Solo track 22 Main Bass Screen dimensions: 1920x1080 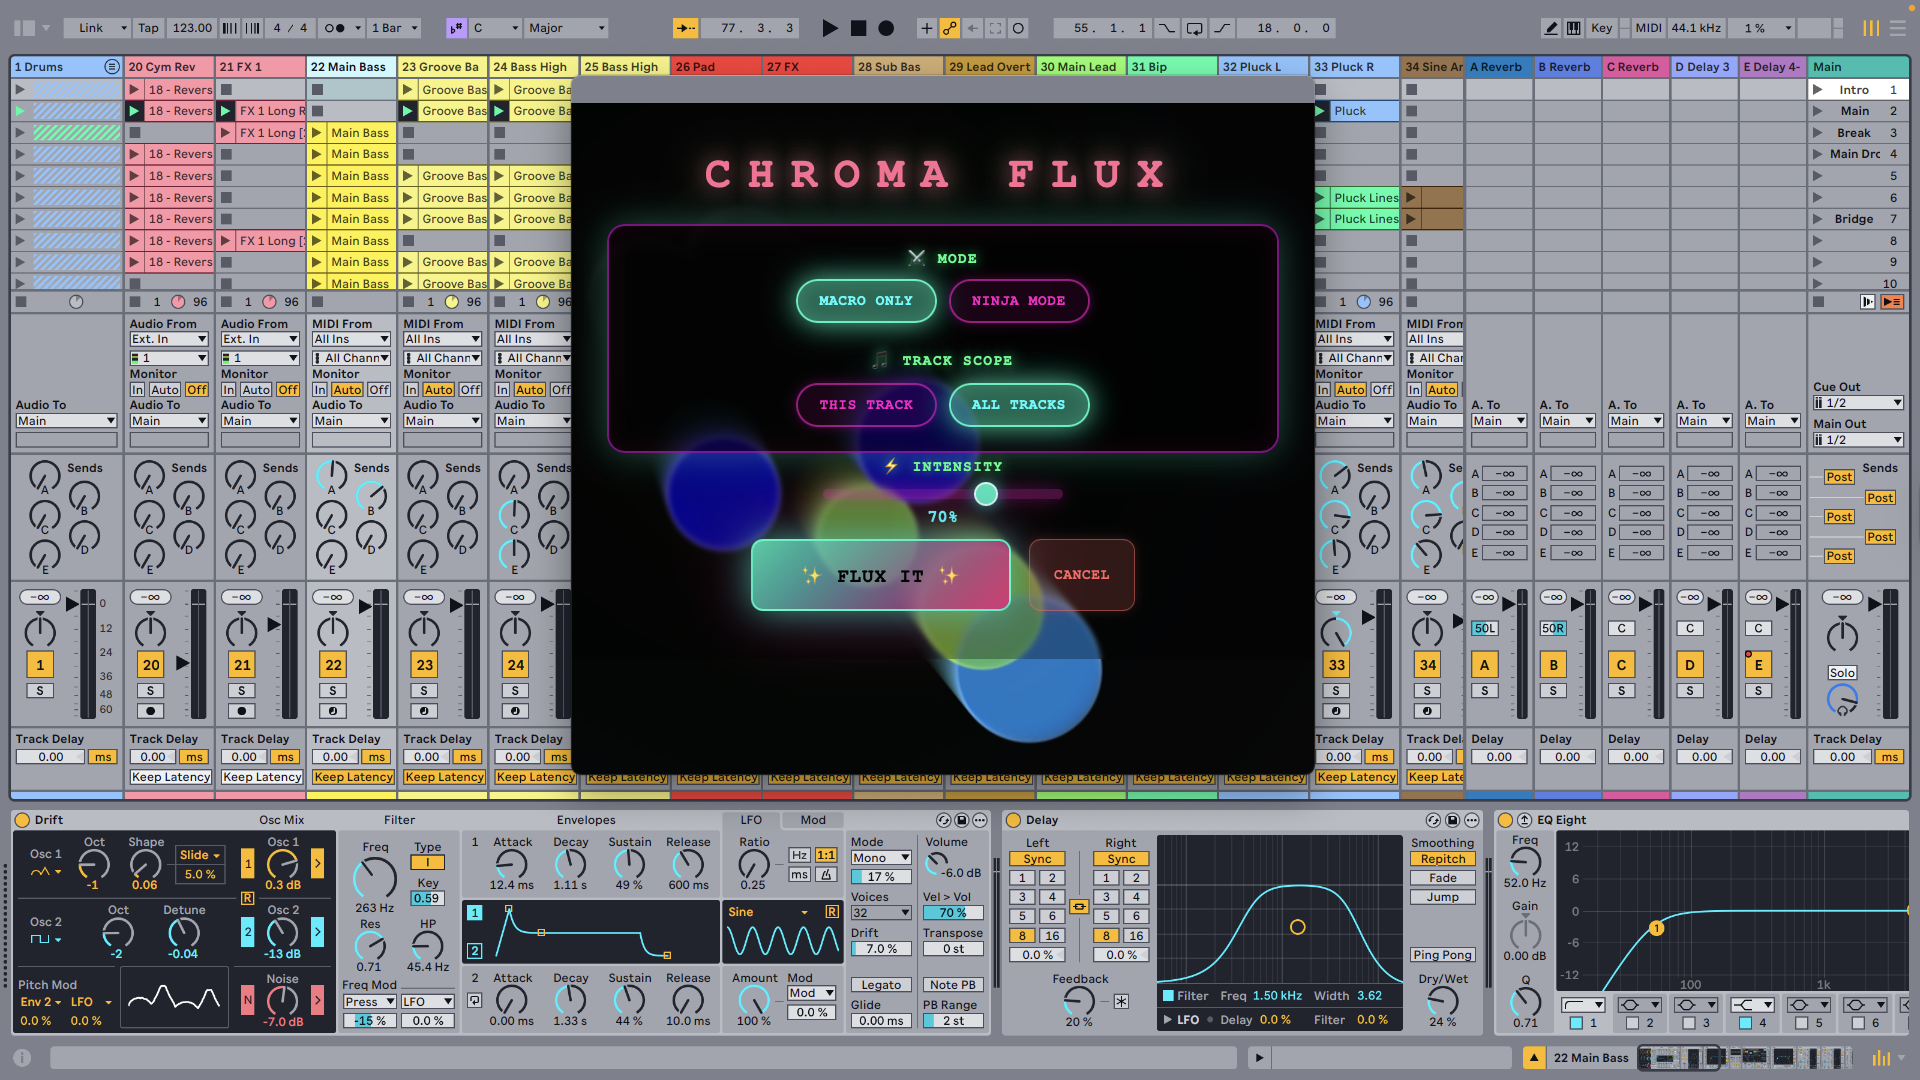tap(332, 691)
